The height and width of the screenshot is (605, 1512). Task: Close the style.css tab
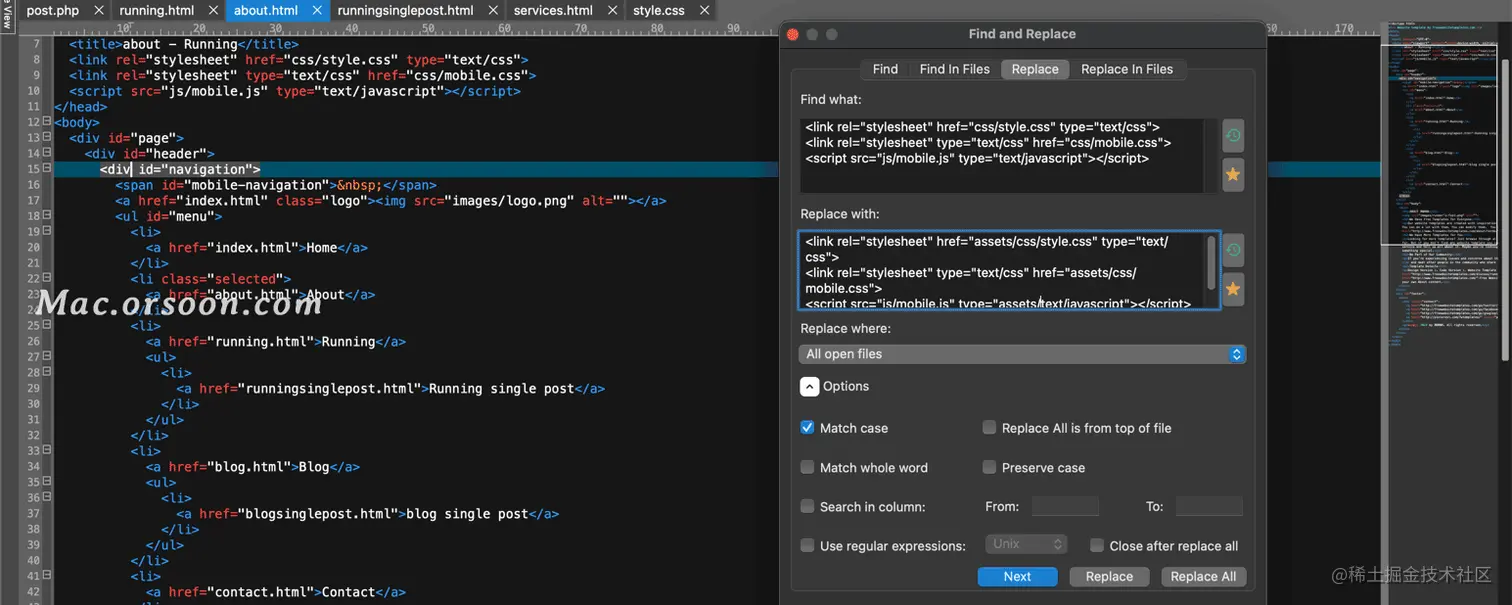[x=702, y=11]
